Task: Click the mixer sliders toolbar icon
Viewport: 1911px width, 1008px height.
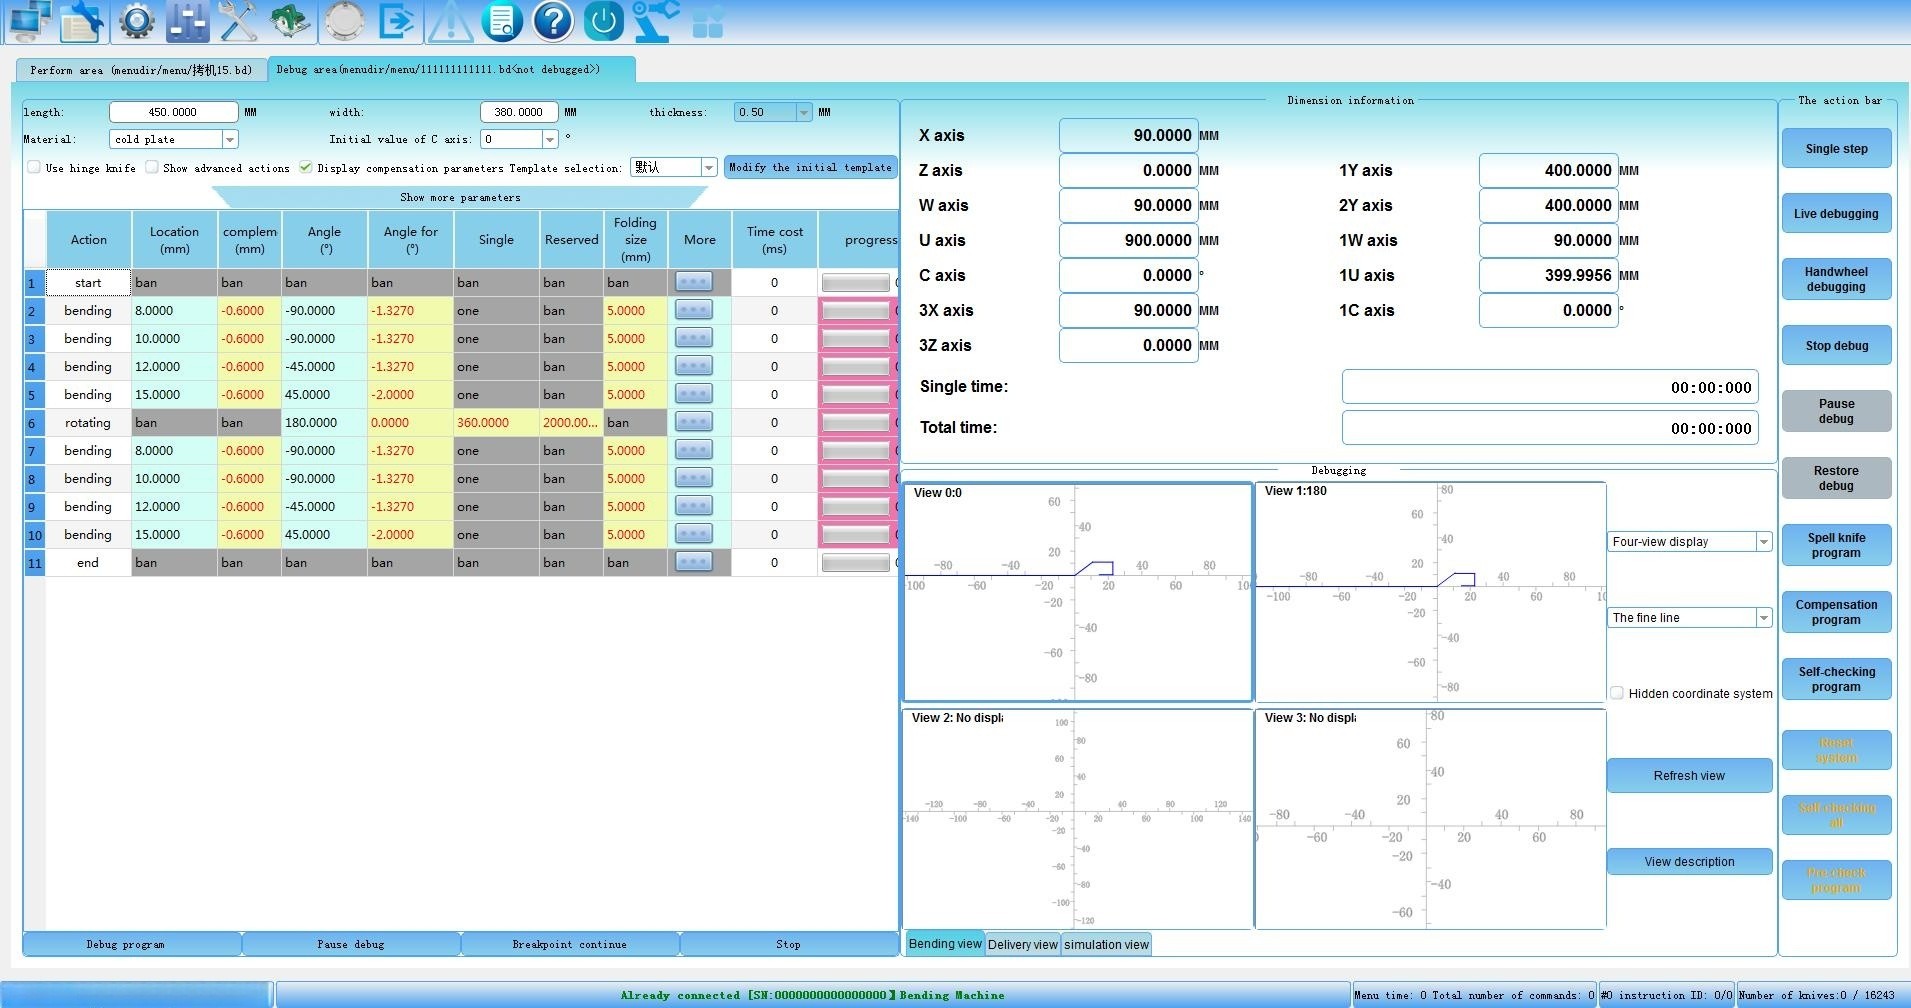Action: coord(188,21)
